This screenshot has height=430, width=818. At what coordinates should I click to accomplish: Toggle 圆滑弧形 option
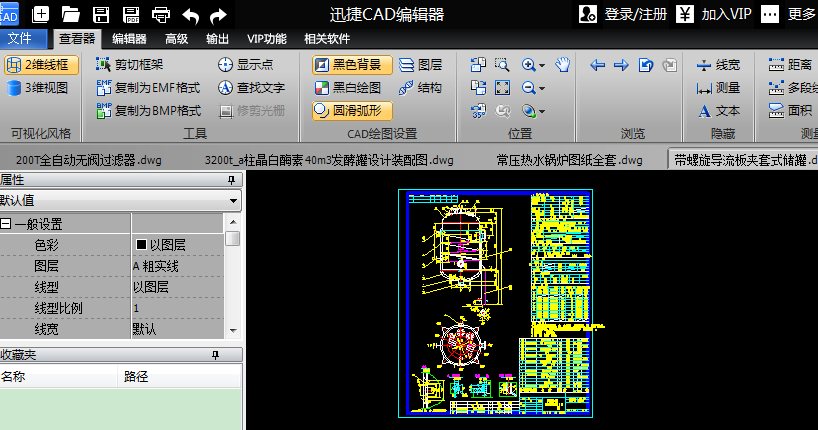(352, 111)
